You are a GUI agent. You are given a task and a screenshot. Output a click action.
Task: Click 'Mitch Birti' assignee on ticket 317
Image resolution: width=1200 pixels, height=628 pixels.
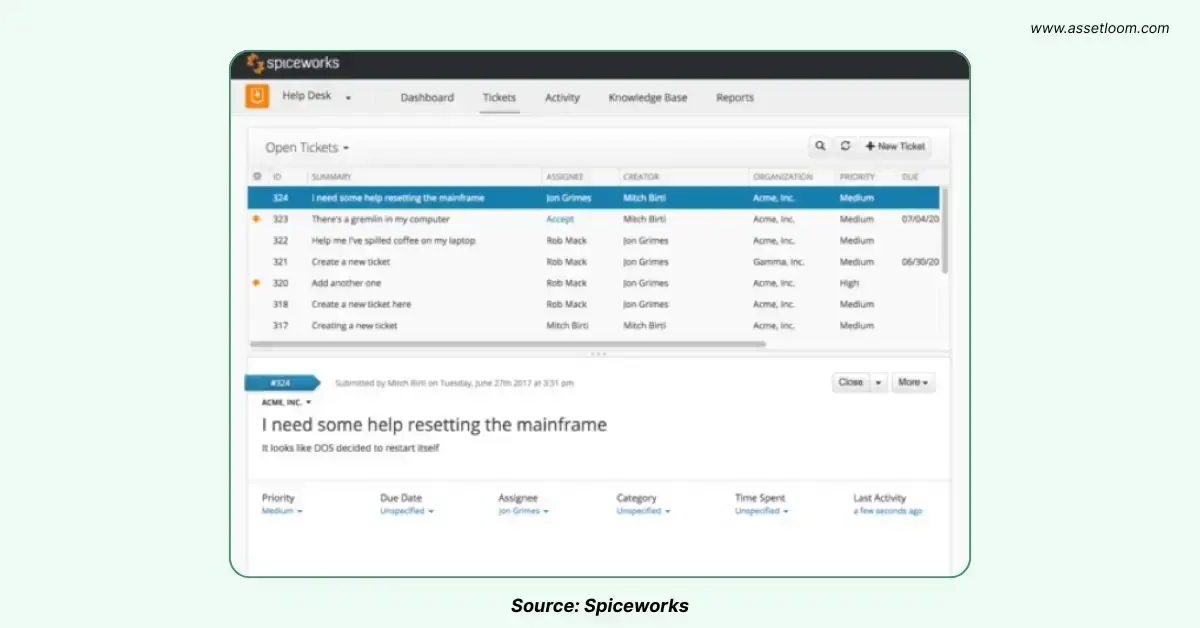(x=566, y=326)
